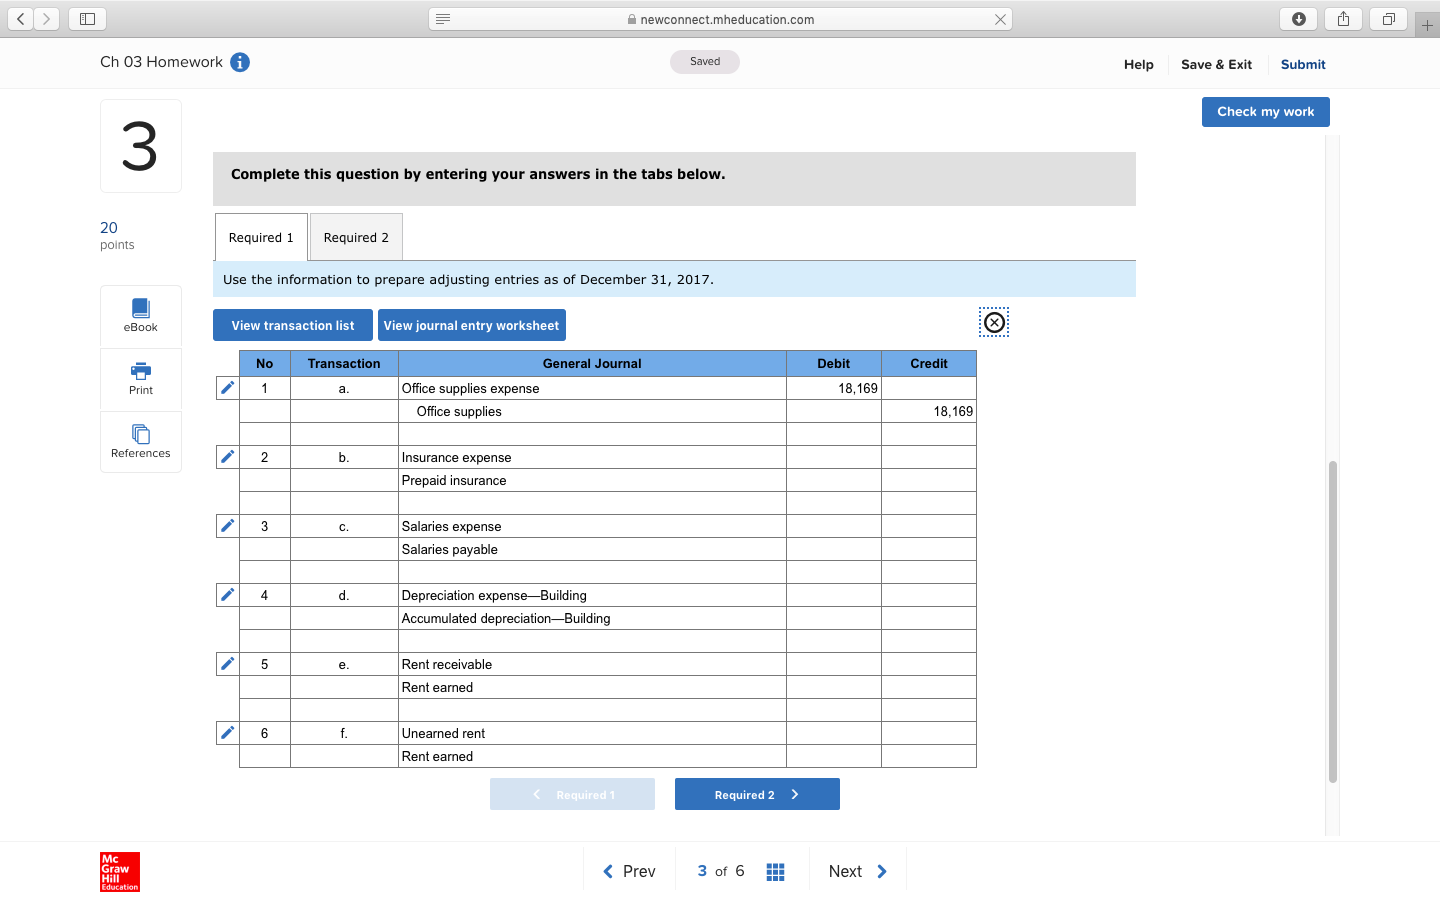Viewport: 1440px width, 900px height.
Task: Click the Debit cell for Insurance expense
Action: pyautogui.click(x=833, y=456)
